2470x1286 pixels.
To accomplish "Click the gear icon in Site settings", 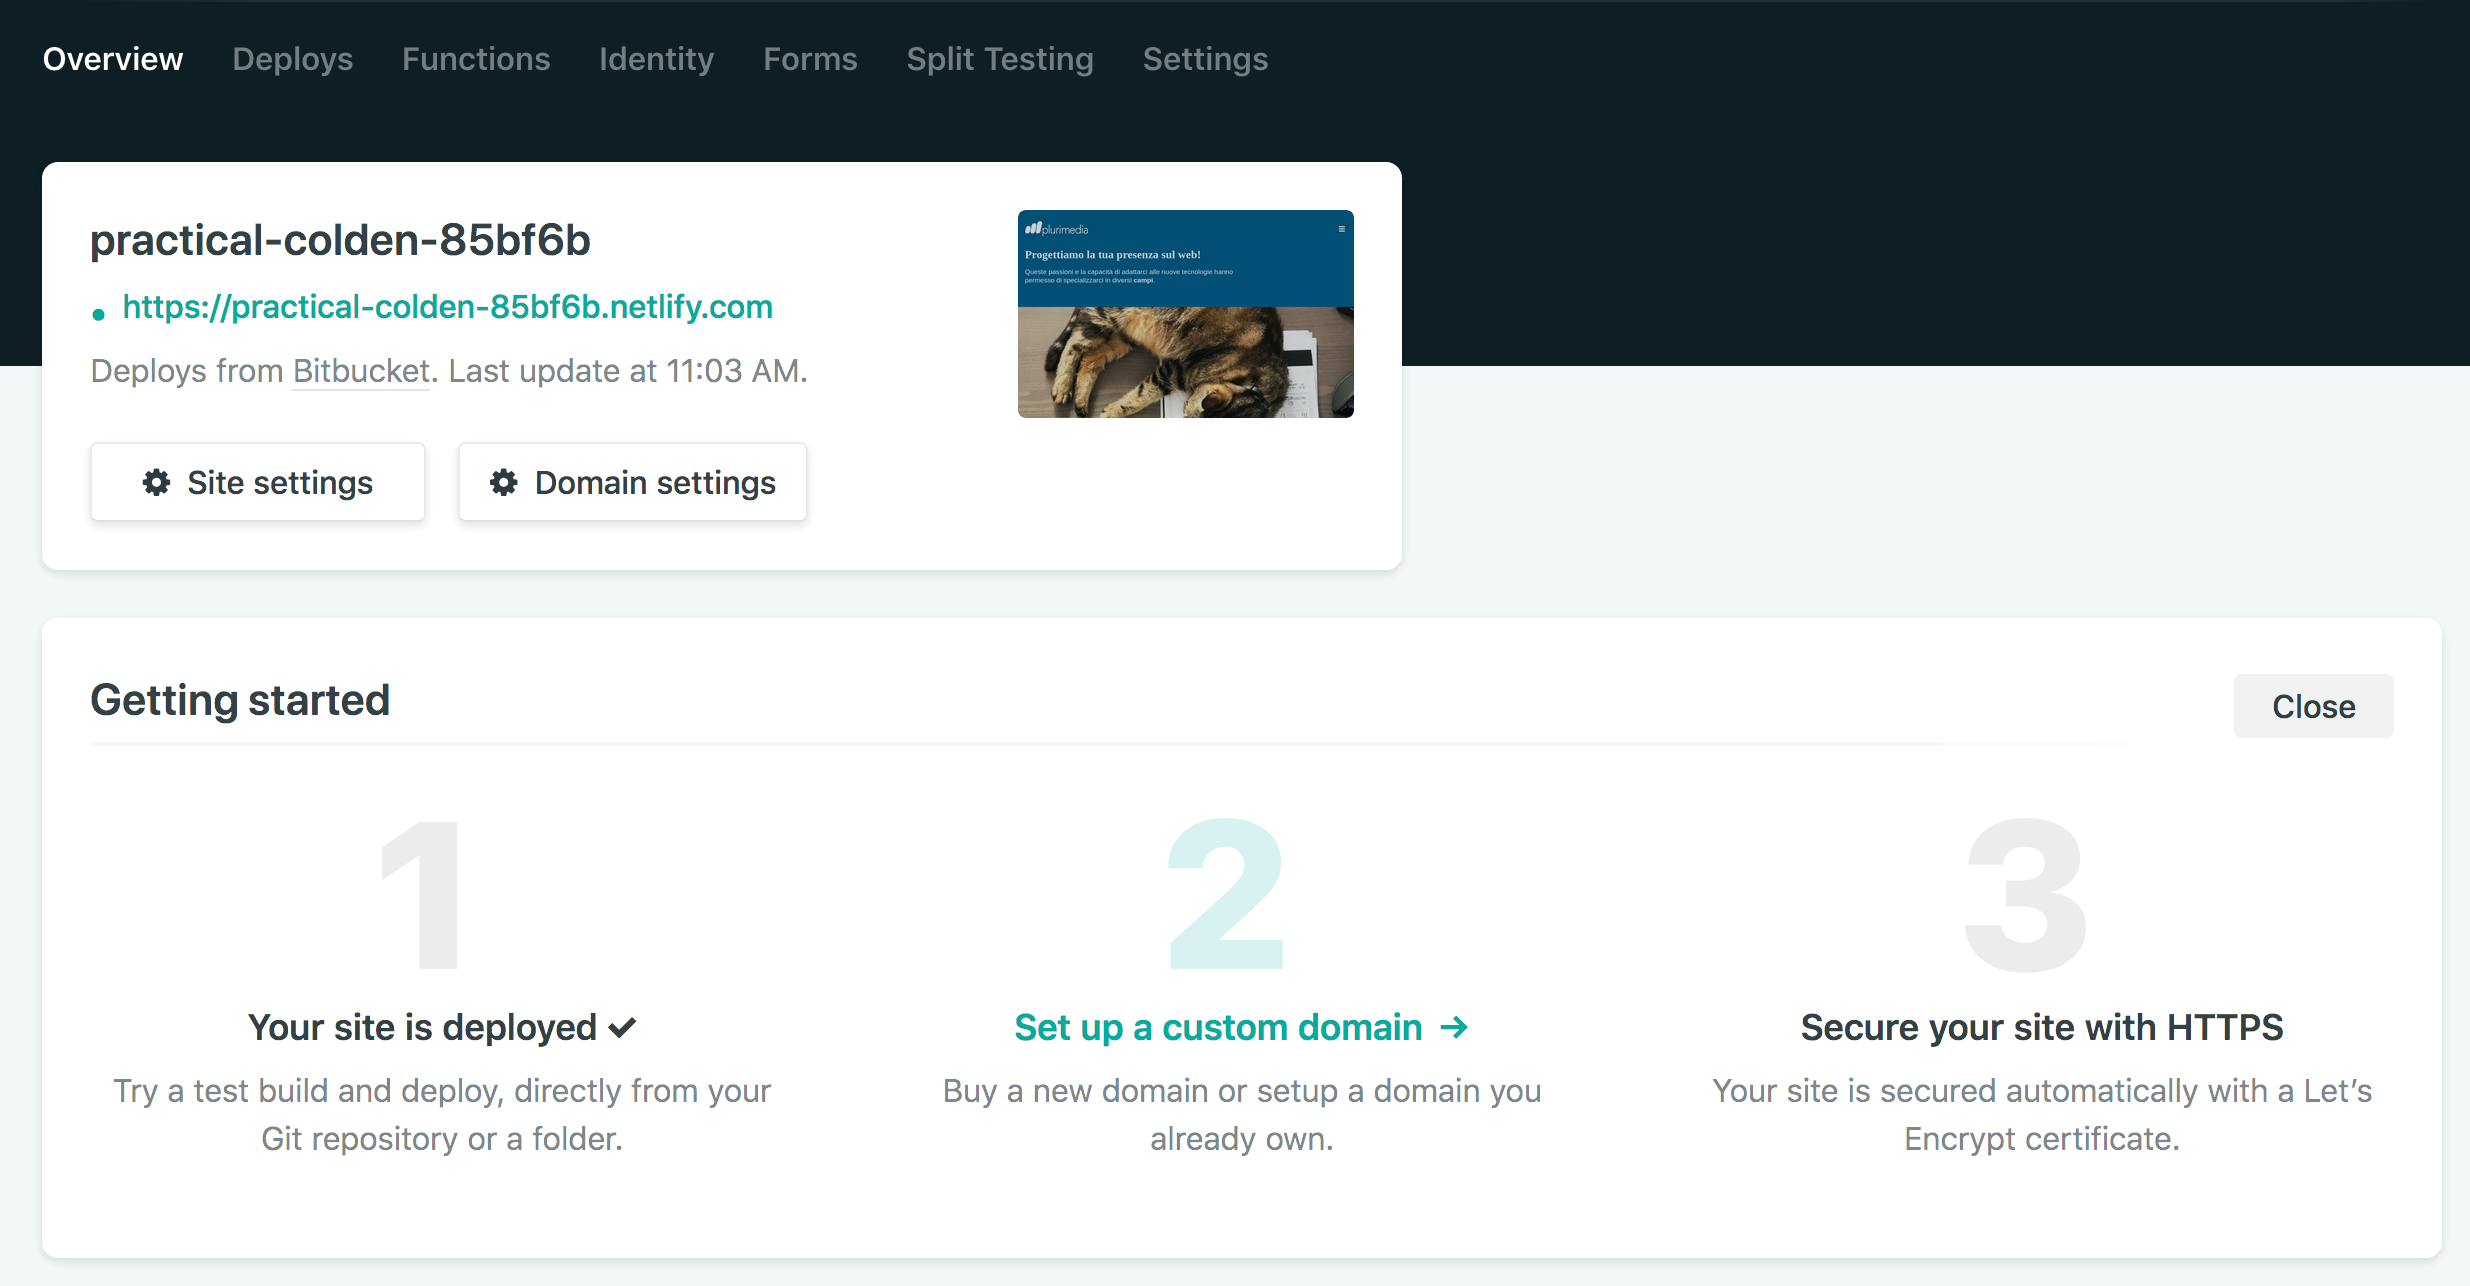I will (156, 483).
